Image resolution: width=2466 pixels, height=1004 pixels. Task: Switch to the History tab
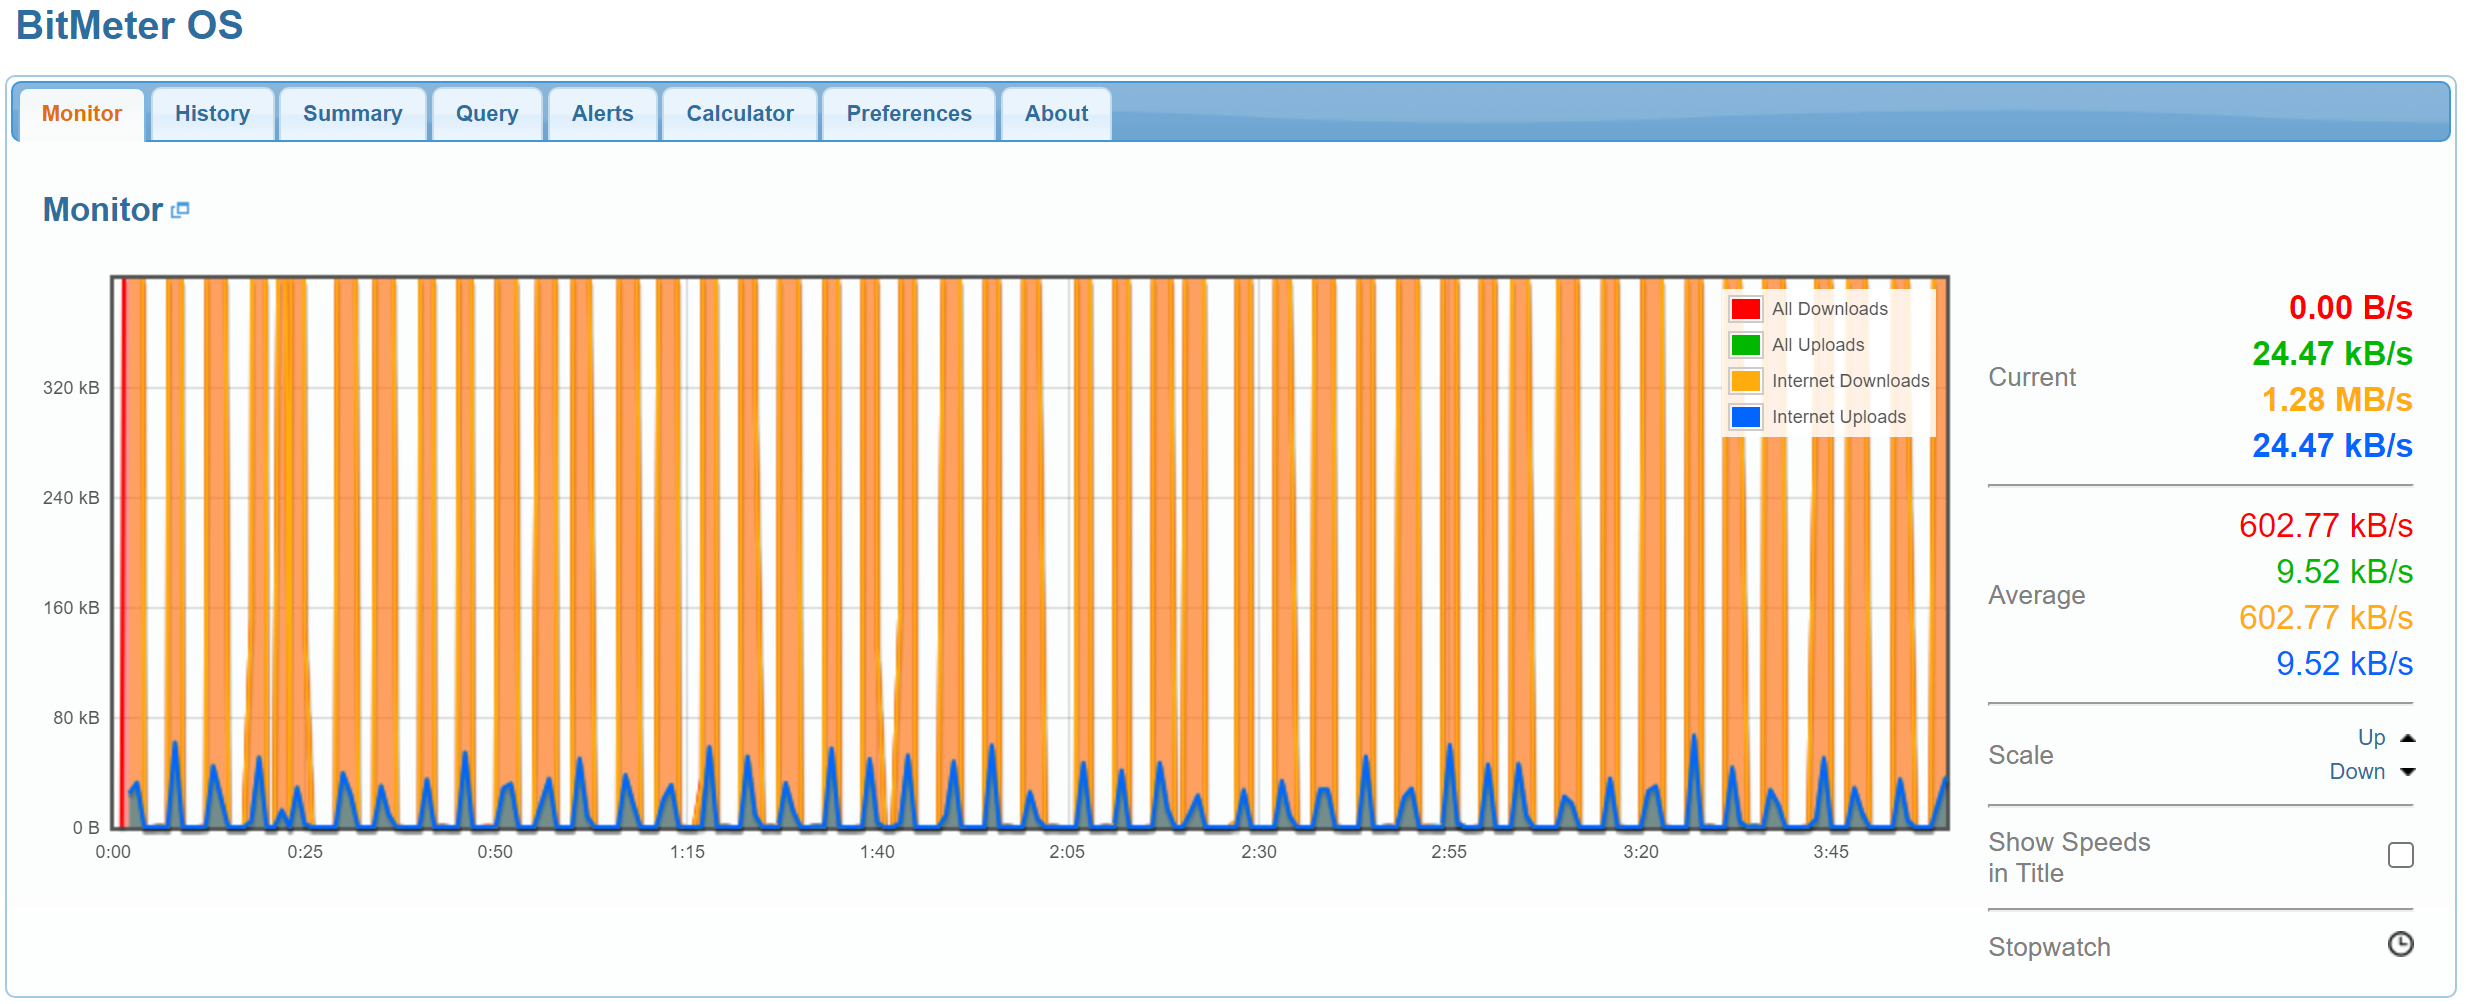212,114
